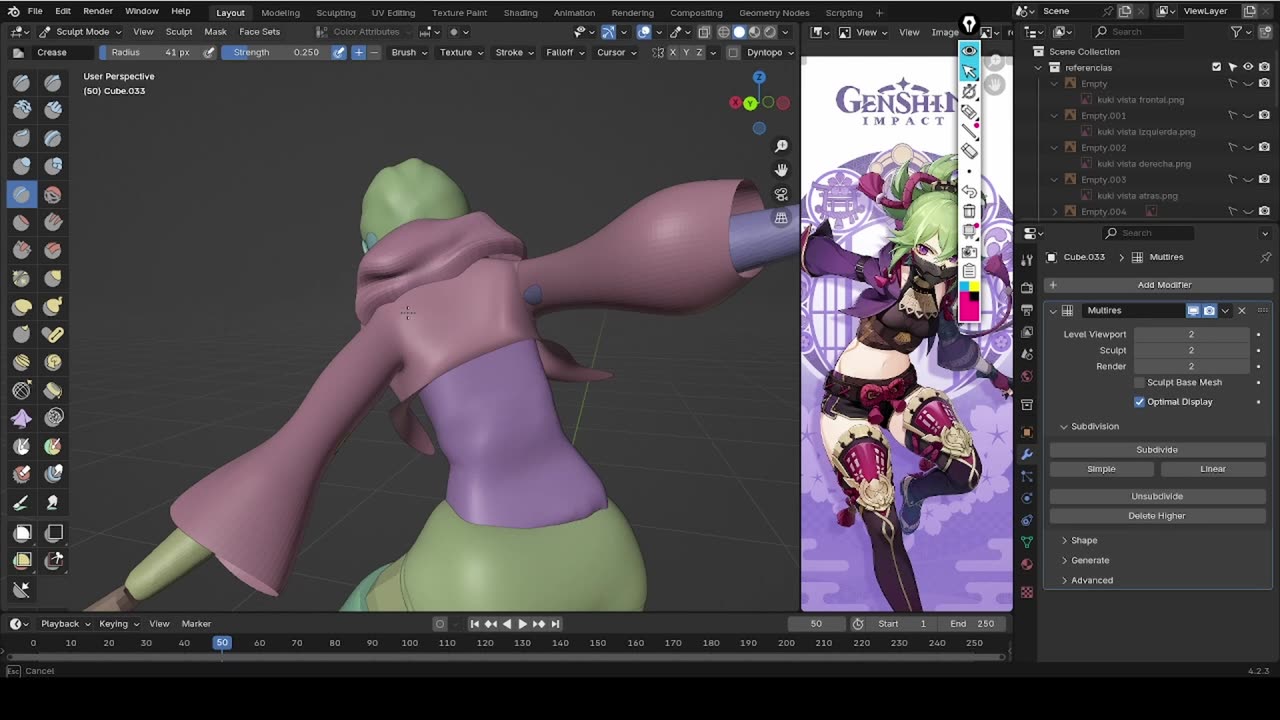
Task: Adjust the brush Strength slider
Action: (x=276, y=52)
